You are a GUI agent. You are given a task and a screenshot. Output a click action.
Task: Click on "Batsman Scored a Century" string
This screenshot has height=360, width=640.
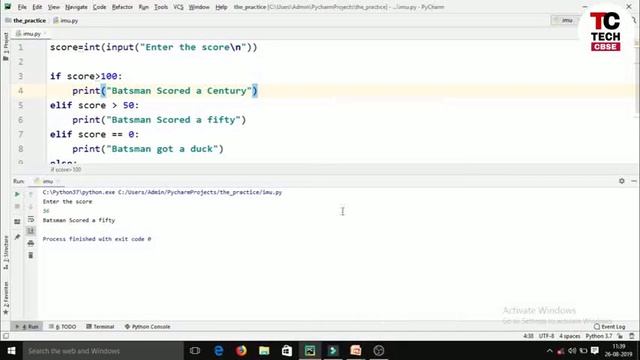click(179, 91)
